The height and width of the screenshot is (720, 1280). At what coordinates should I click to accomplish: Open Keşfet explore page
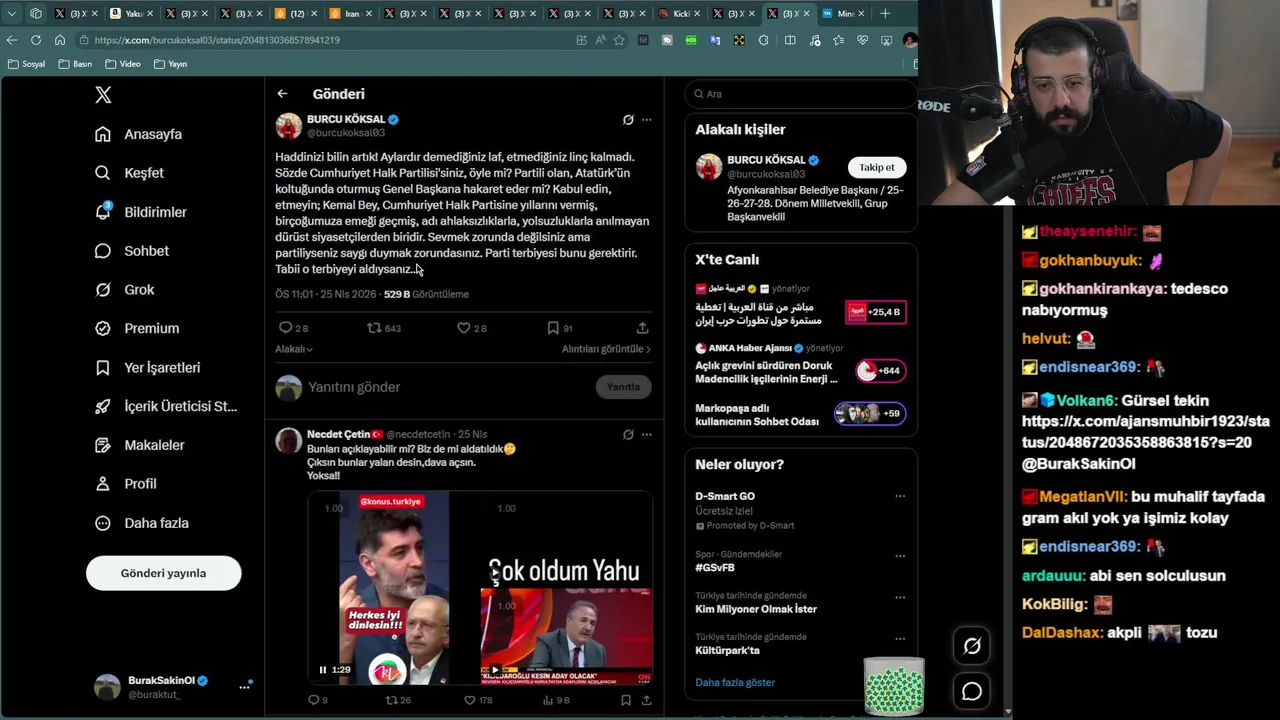(x=129, y=173)
